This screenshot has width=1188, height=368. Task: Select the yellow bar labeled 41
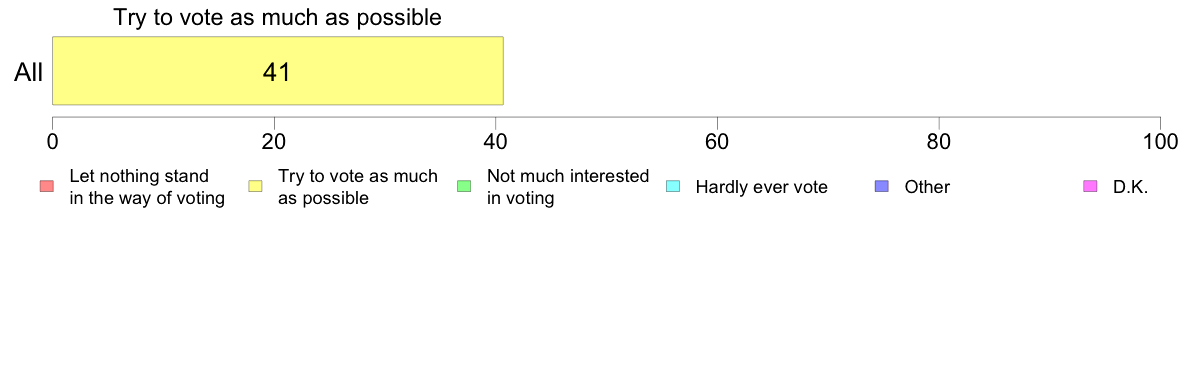(277, 70)
